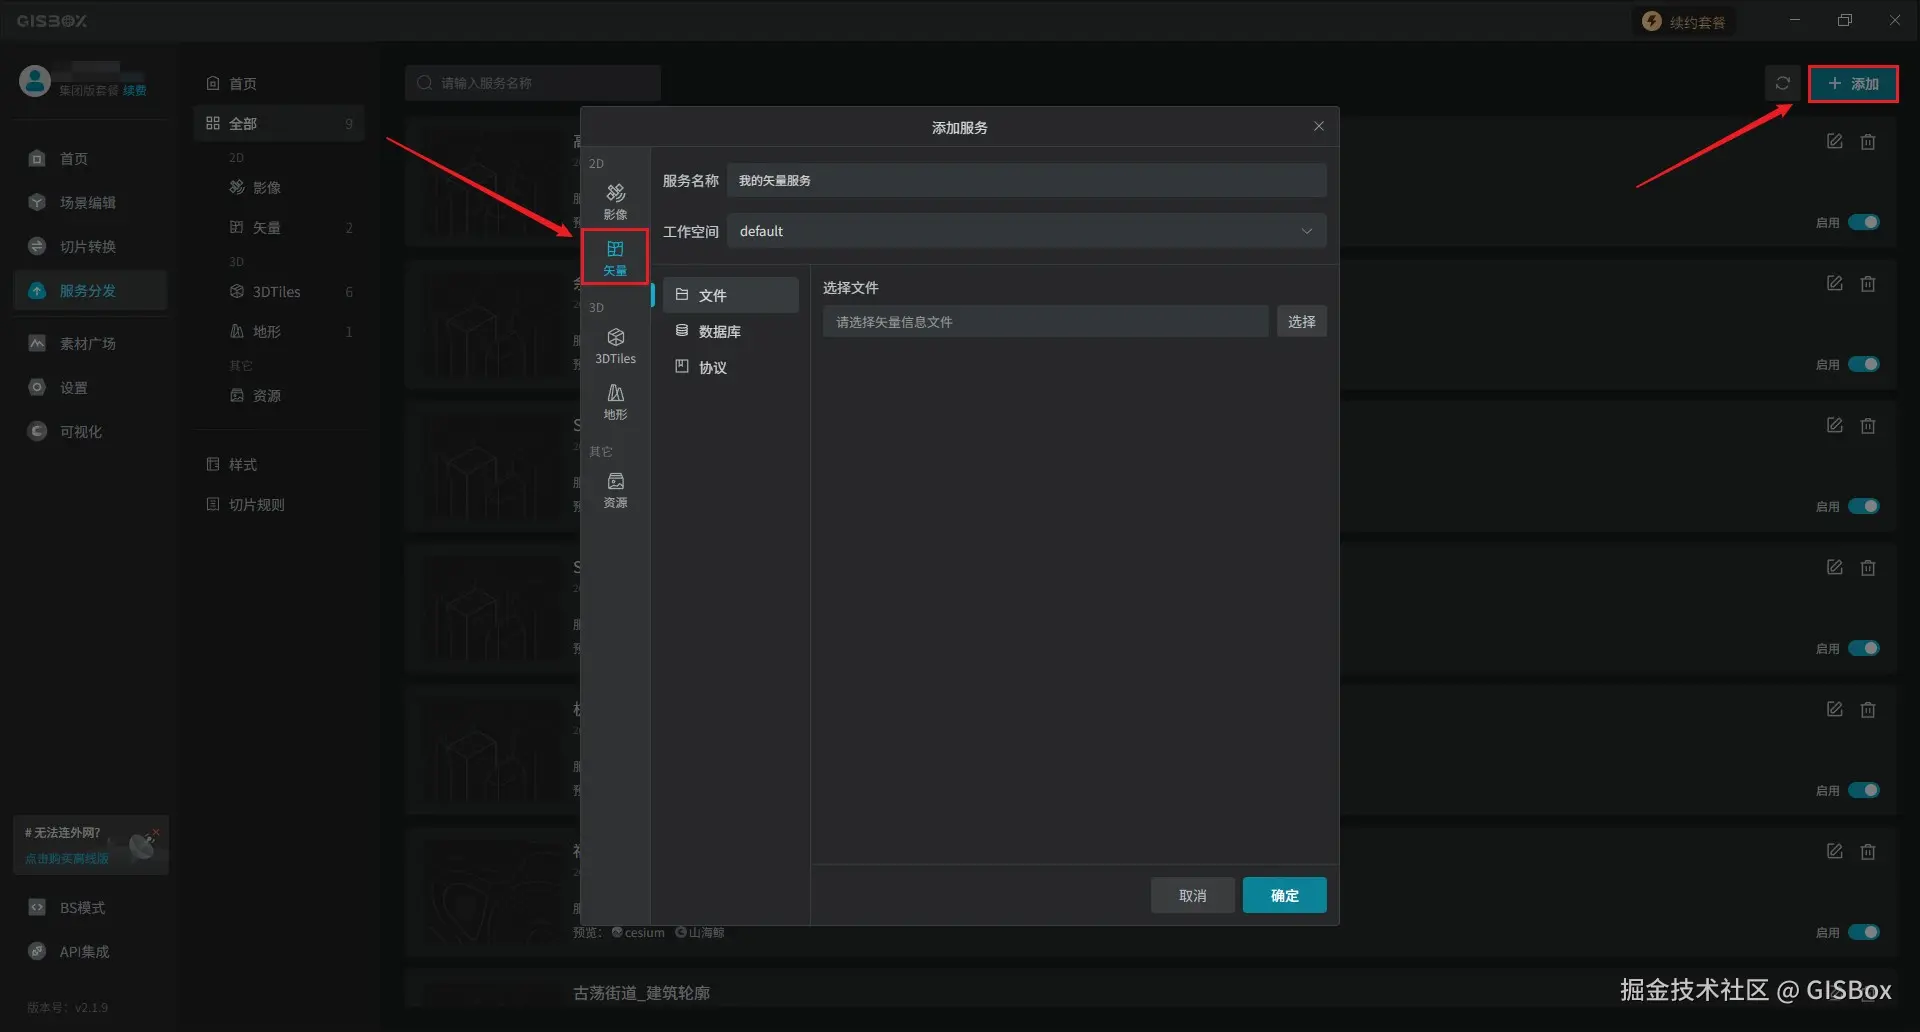Toggle 启用 switch of fifth service row
The image size is (1920, 1032).
tap(1863, 790)
